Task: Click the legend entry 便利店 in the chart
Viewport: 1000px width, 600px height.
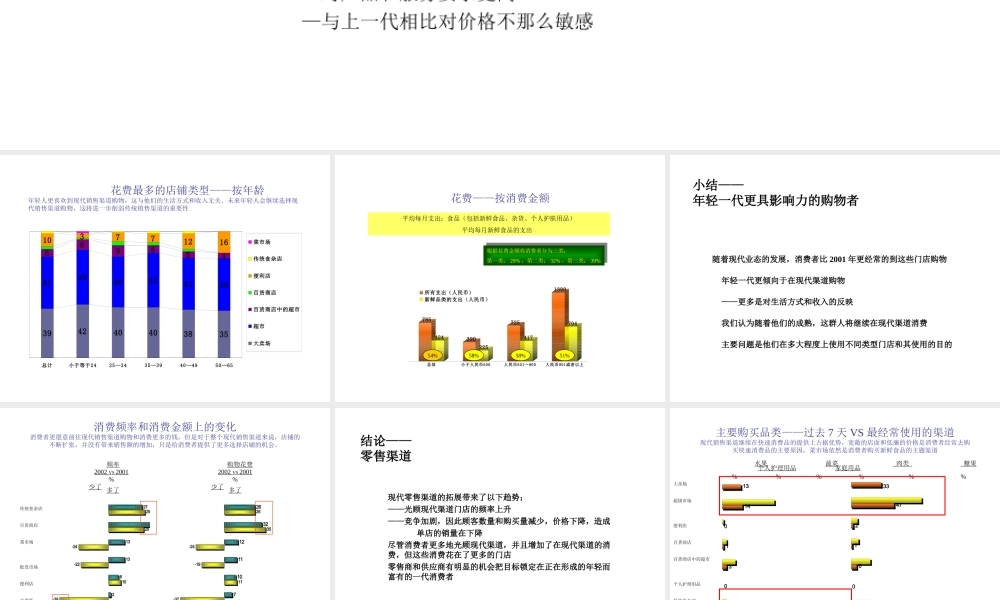Action: click(260, 276)
